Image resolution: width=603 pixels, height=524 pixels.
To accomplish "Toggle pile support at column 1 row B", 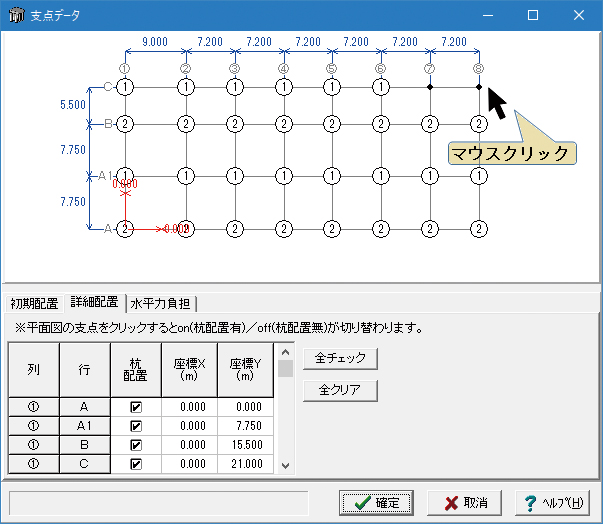I will point(125,124).
